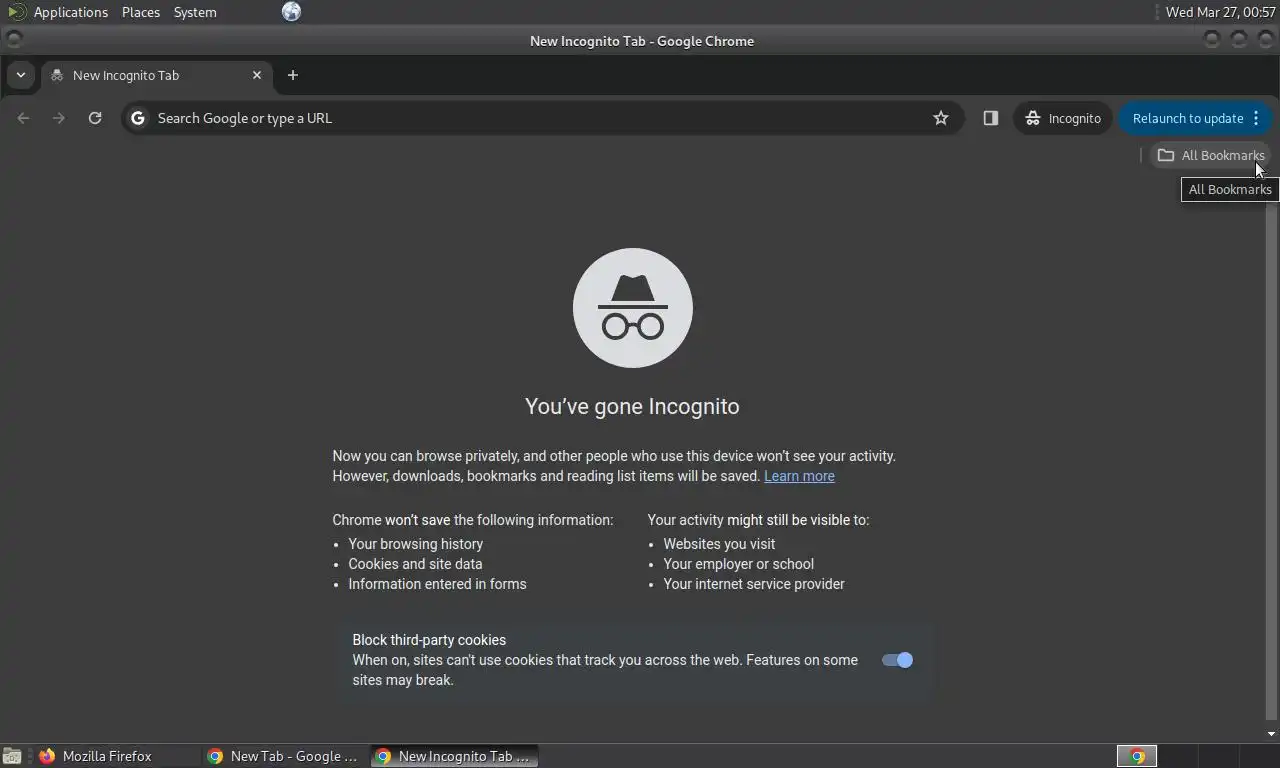The height and width of the screenshot is (768, 1280).
Task: Click the Chrome workspace switcher icon
Action: tap(1137, 756)
